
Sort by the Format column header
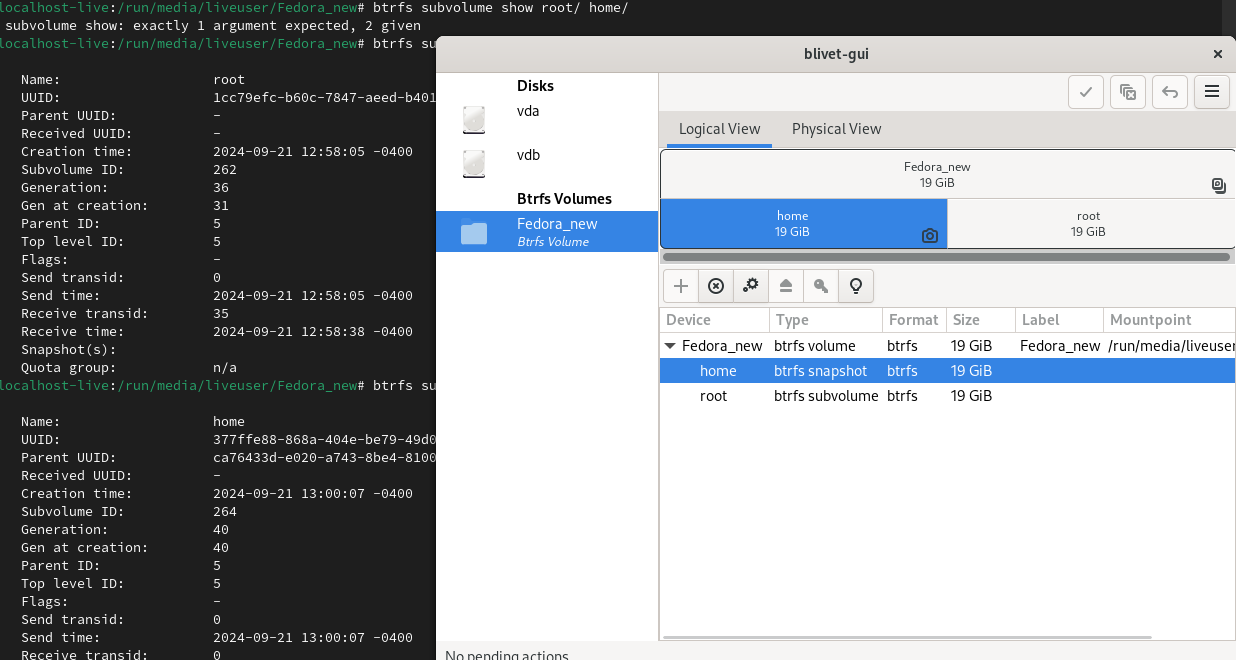point(915,320)
